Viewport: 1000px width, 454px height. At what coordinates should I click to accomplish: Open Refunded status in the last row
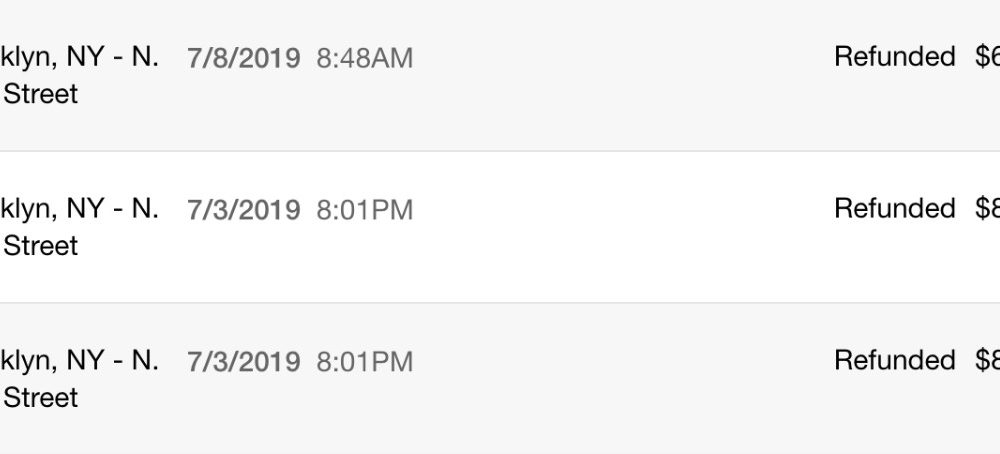895,360
